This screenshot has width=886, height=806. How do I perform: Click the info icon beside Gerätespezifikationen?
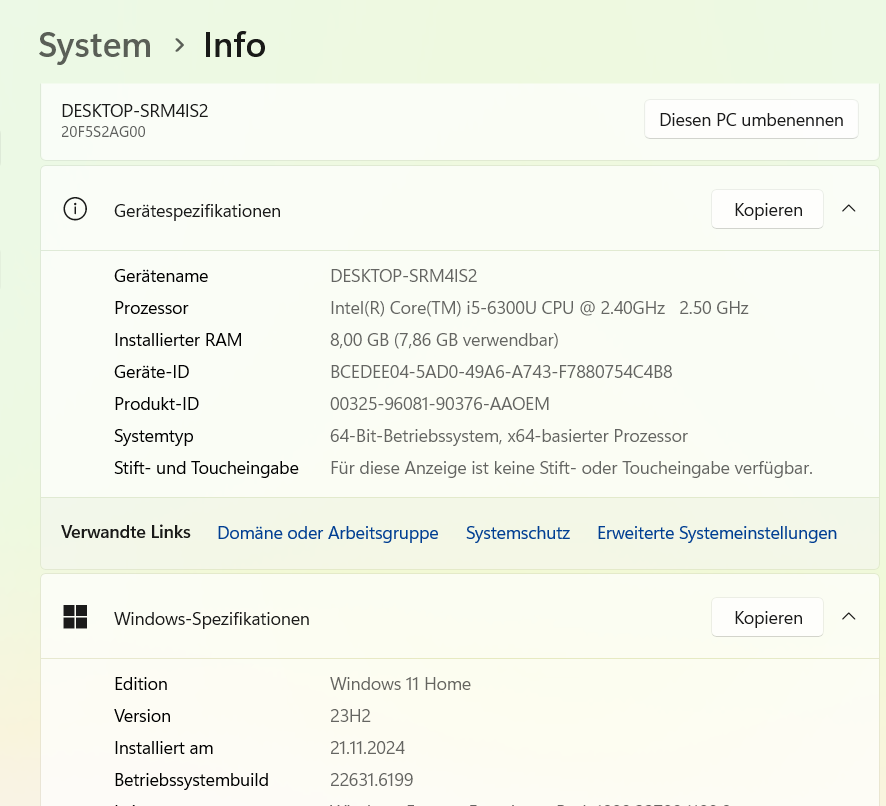pyautogui.click(x=75, y=209)
